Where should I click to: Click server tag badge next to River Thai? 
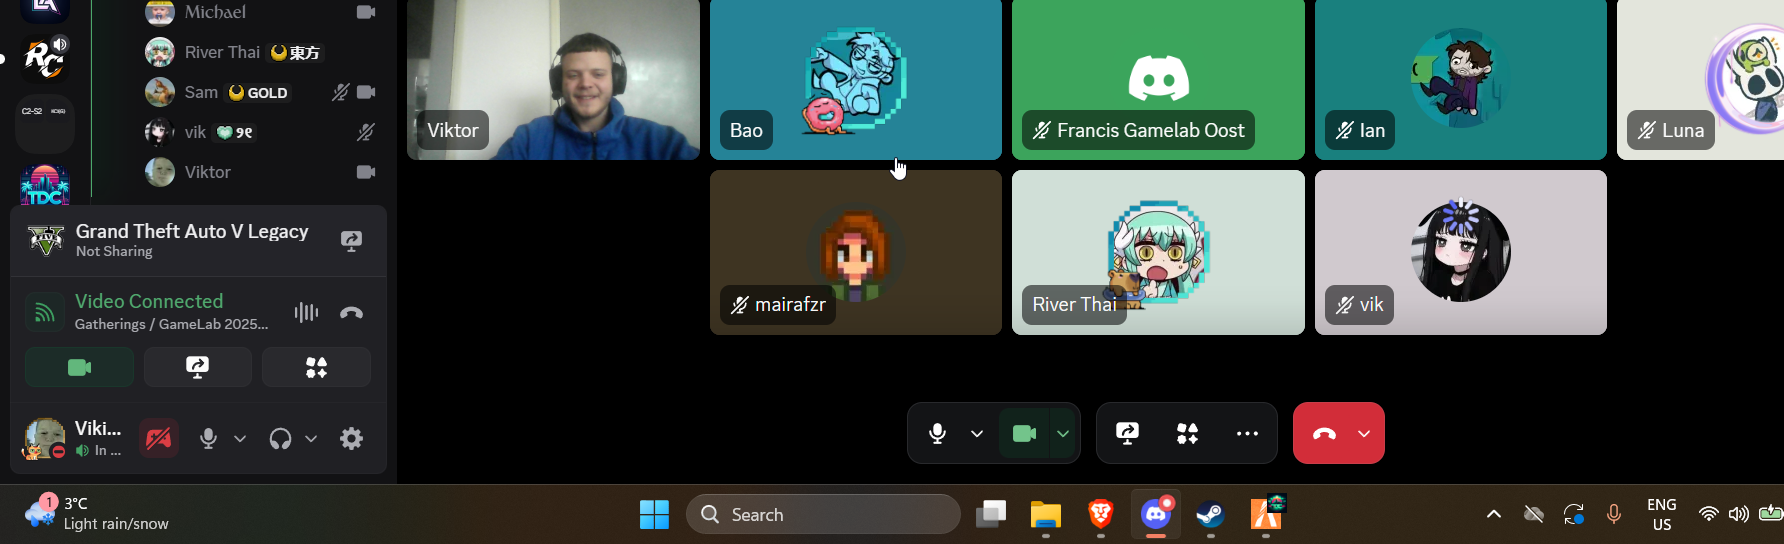[x=296, y=52]
